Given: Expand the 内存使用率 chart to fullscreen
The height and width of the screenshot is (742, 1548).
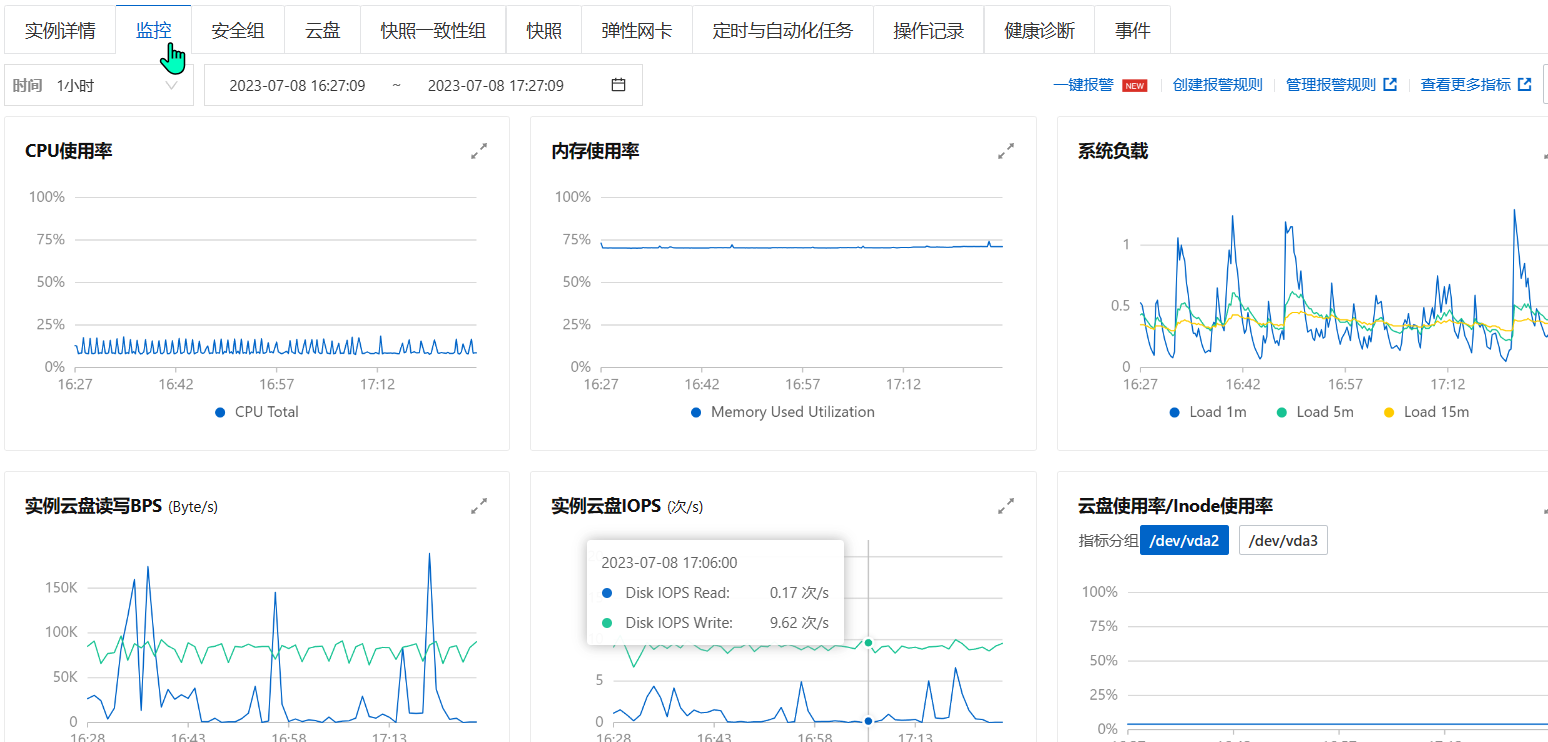Looking at the screenshot, I should [1006, 151].
